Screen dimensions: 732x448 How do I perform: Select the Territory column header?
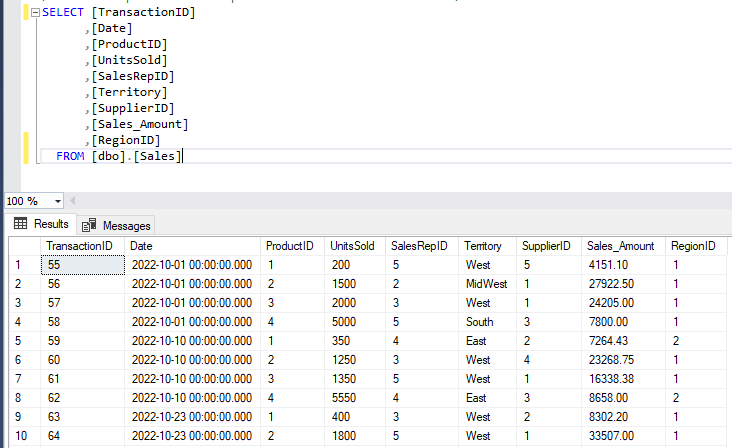[x=488, y=246]
